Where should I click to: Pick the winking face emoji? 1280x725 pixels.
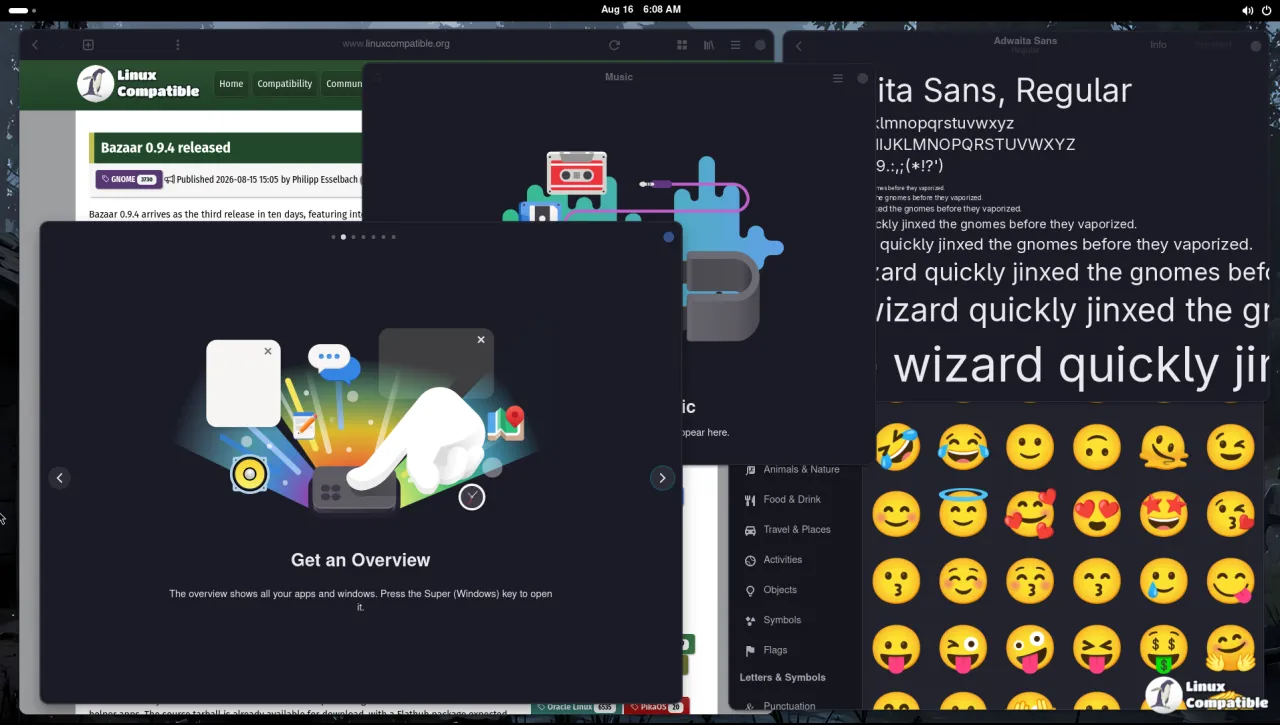tap(1231, 447)
